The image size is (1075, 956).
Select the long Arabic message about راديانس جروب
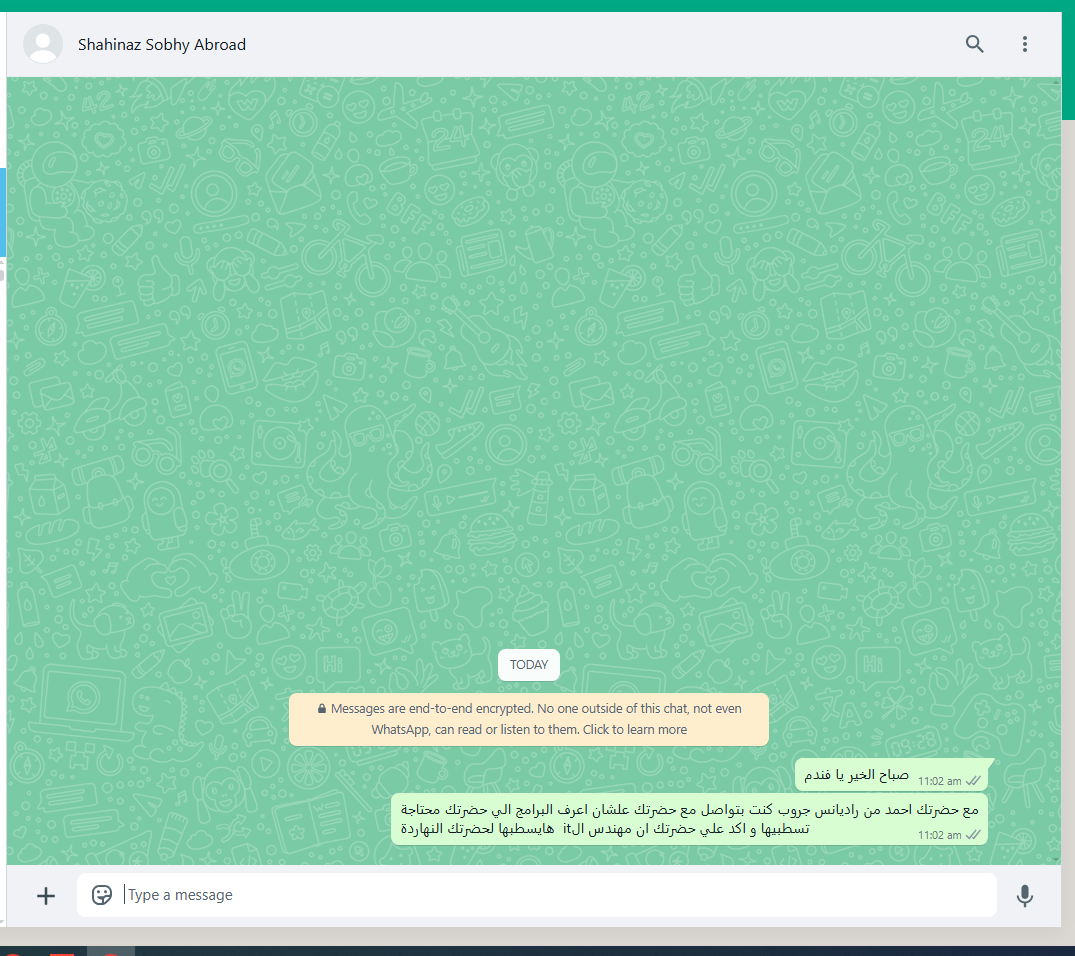(689, 819)
